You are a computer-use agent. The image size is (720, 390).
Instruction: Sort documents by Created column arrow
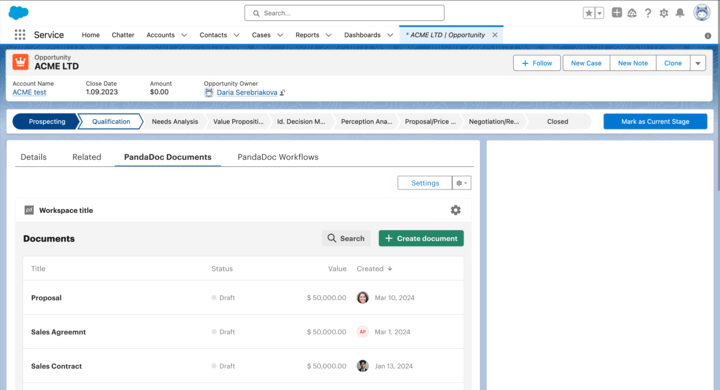(x=390, y=269)
